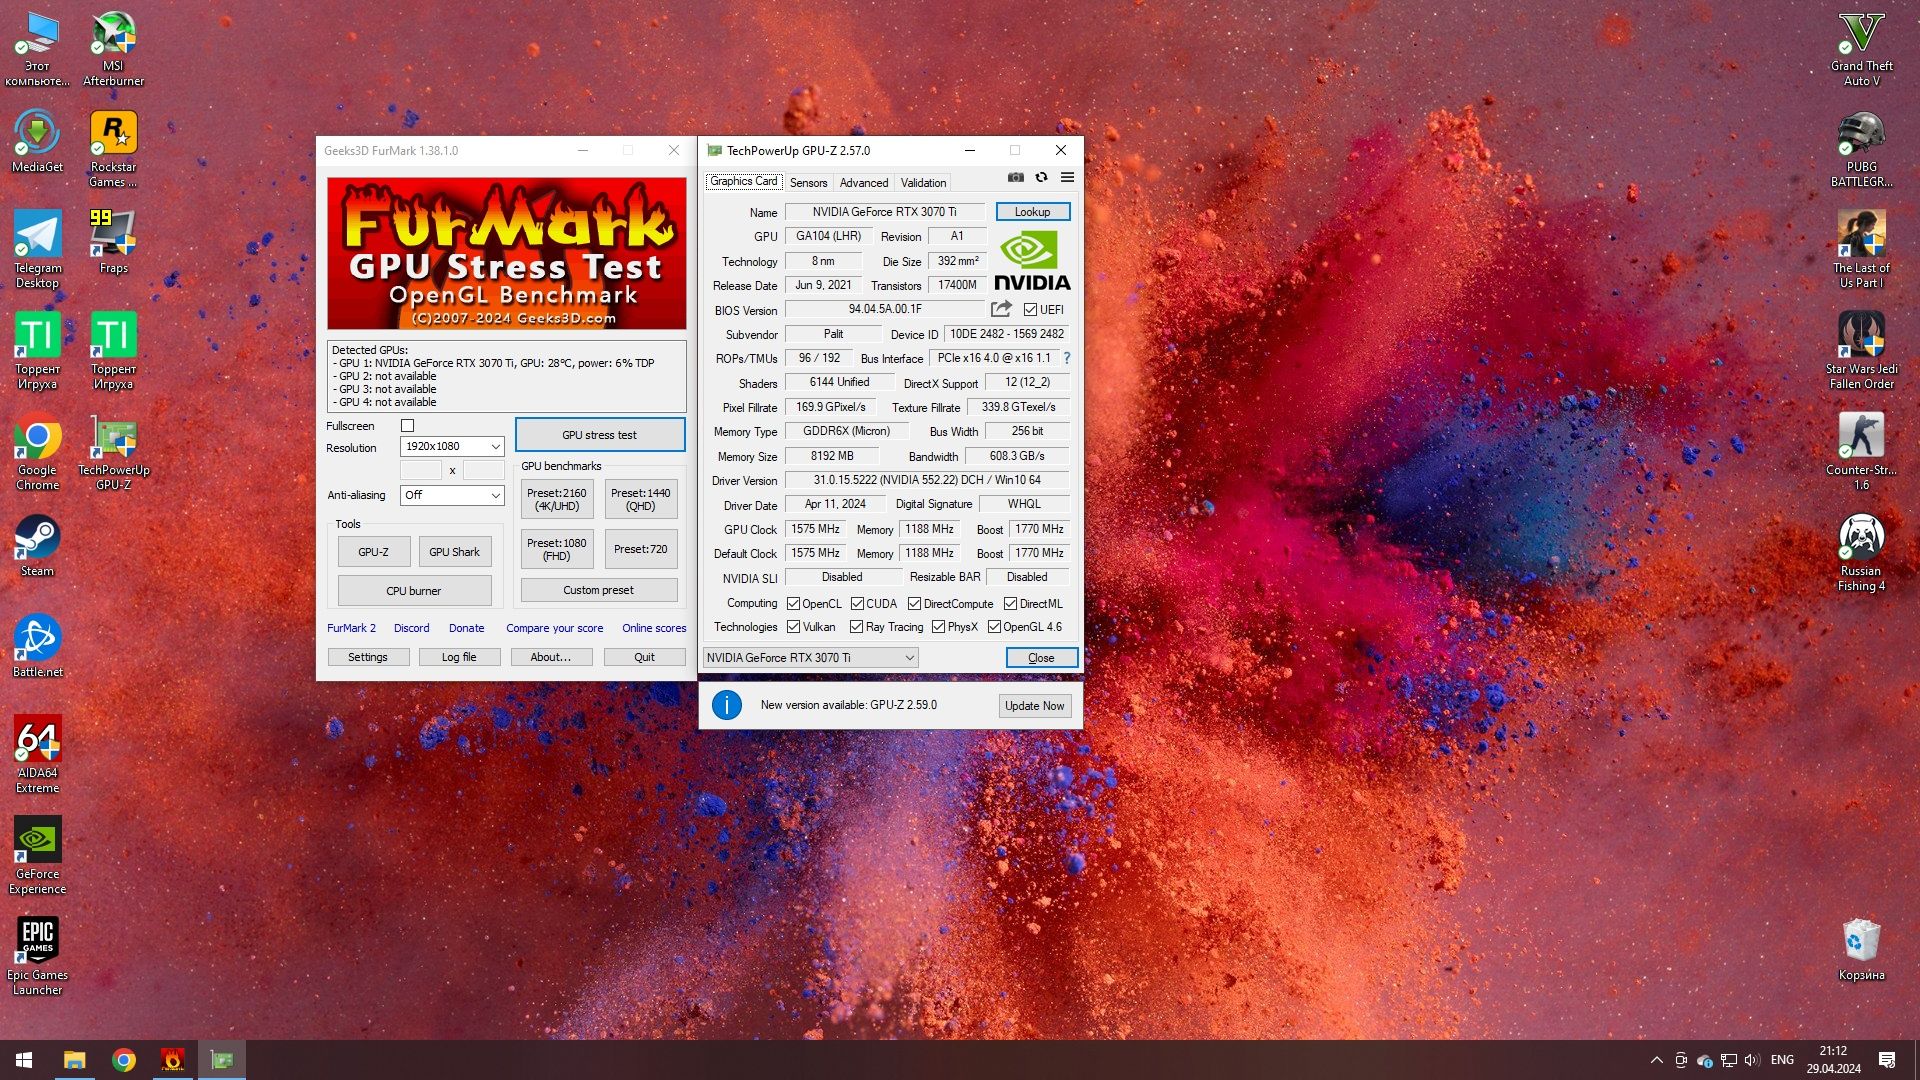Open the FurMark 2 link
The height and width of the screenshot is (1080, 1920).
pos(351,628)
